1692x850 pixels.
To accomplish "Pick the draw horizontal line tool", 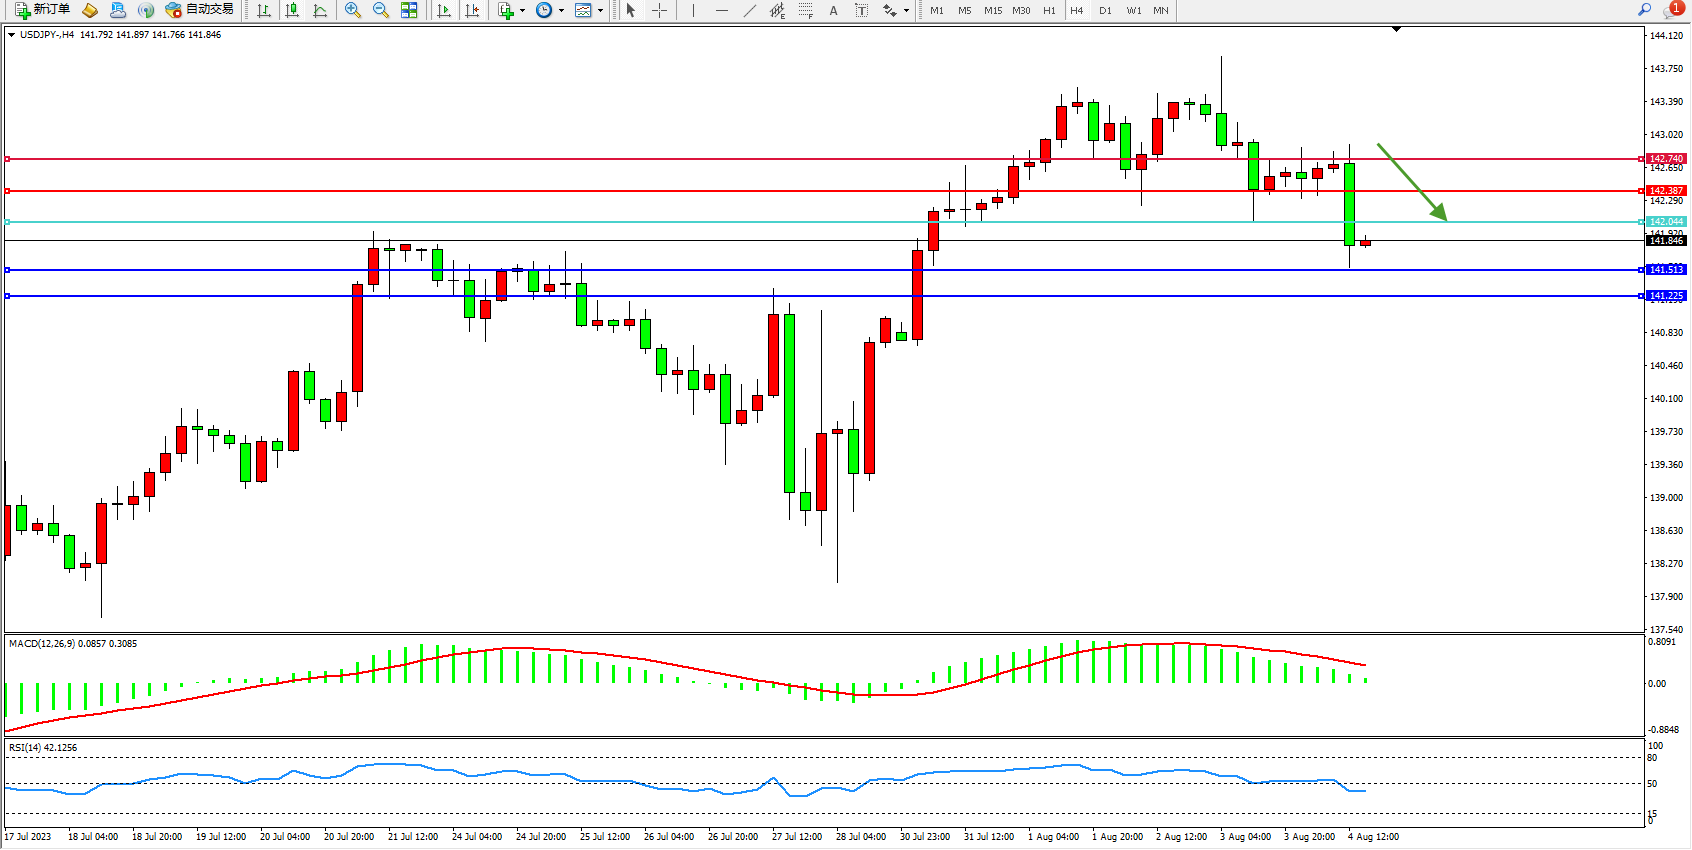I will point(722,10).
